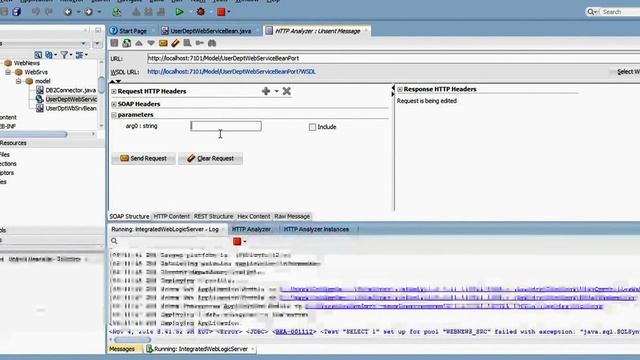Click the navigator horizontal scrollbar thumb

33,134
